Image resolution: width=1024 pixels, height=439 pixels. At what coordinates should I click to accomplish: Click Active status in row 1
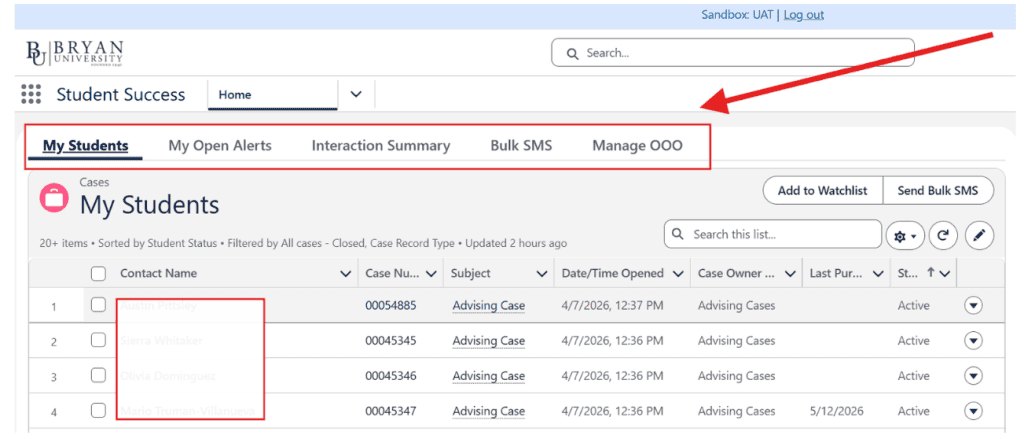click(x=913, y=305)
